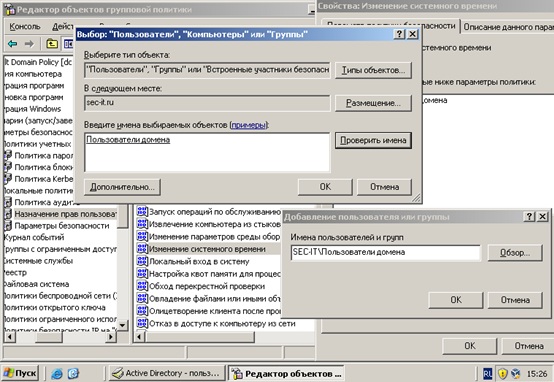This screenshot has height=382, width=554.
Task: Click the forward arrow toolbar icon
Action: (x=29, y=44)
